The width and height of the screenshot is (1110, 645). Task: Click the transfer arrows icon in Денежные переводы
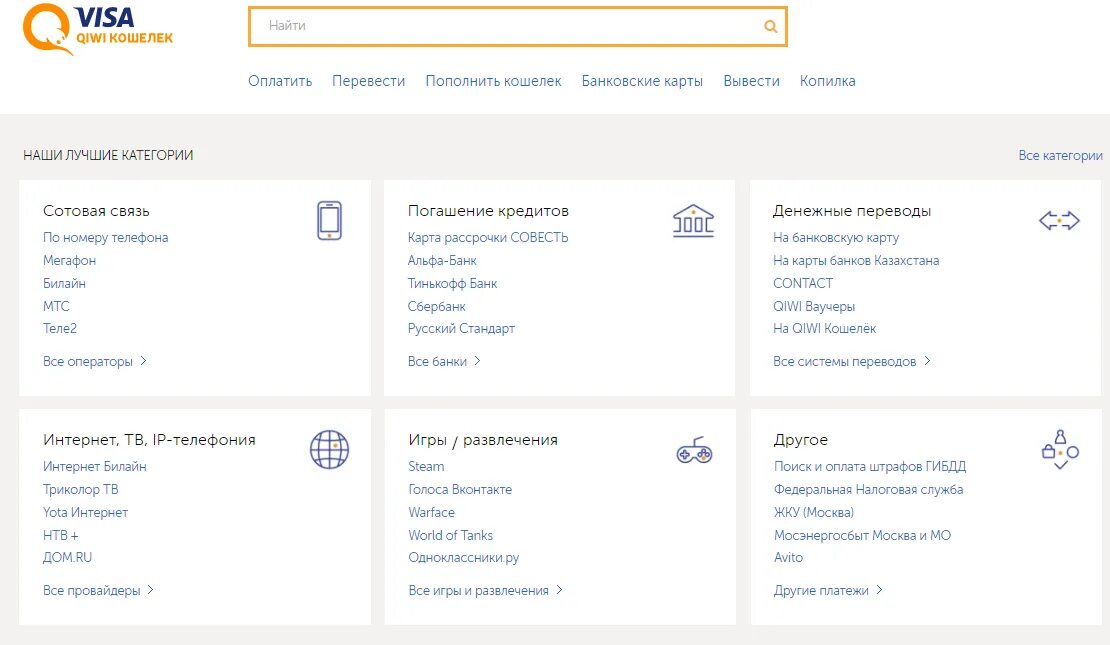point(1059,221)
